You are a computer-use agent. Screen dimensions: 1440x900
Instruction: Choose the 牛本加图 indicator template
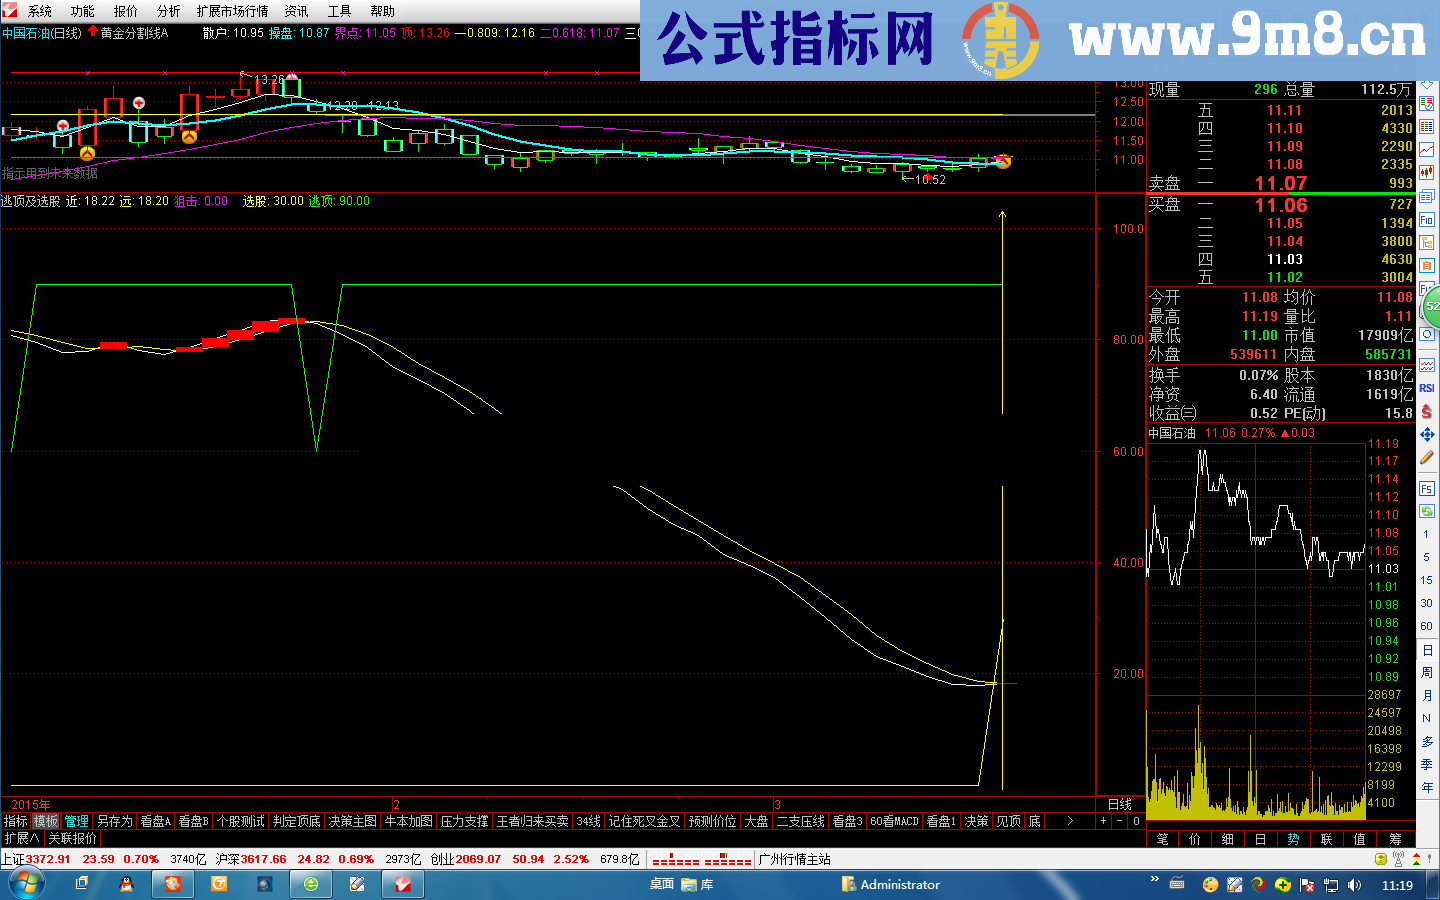(x=409, y=821)
